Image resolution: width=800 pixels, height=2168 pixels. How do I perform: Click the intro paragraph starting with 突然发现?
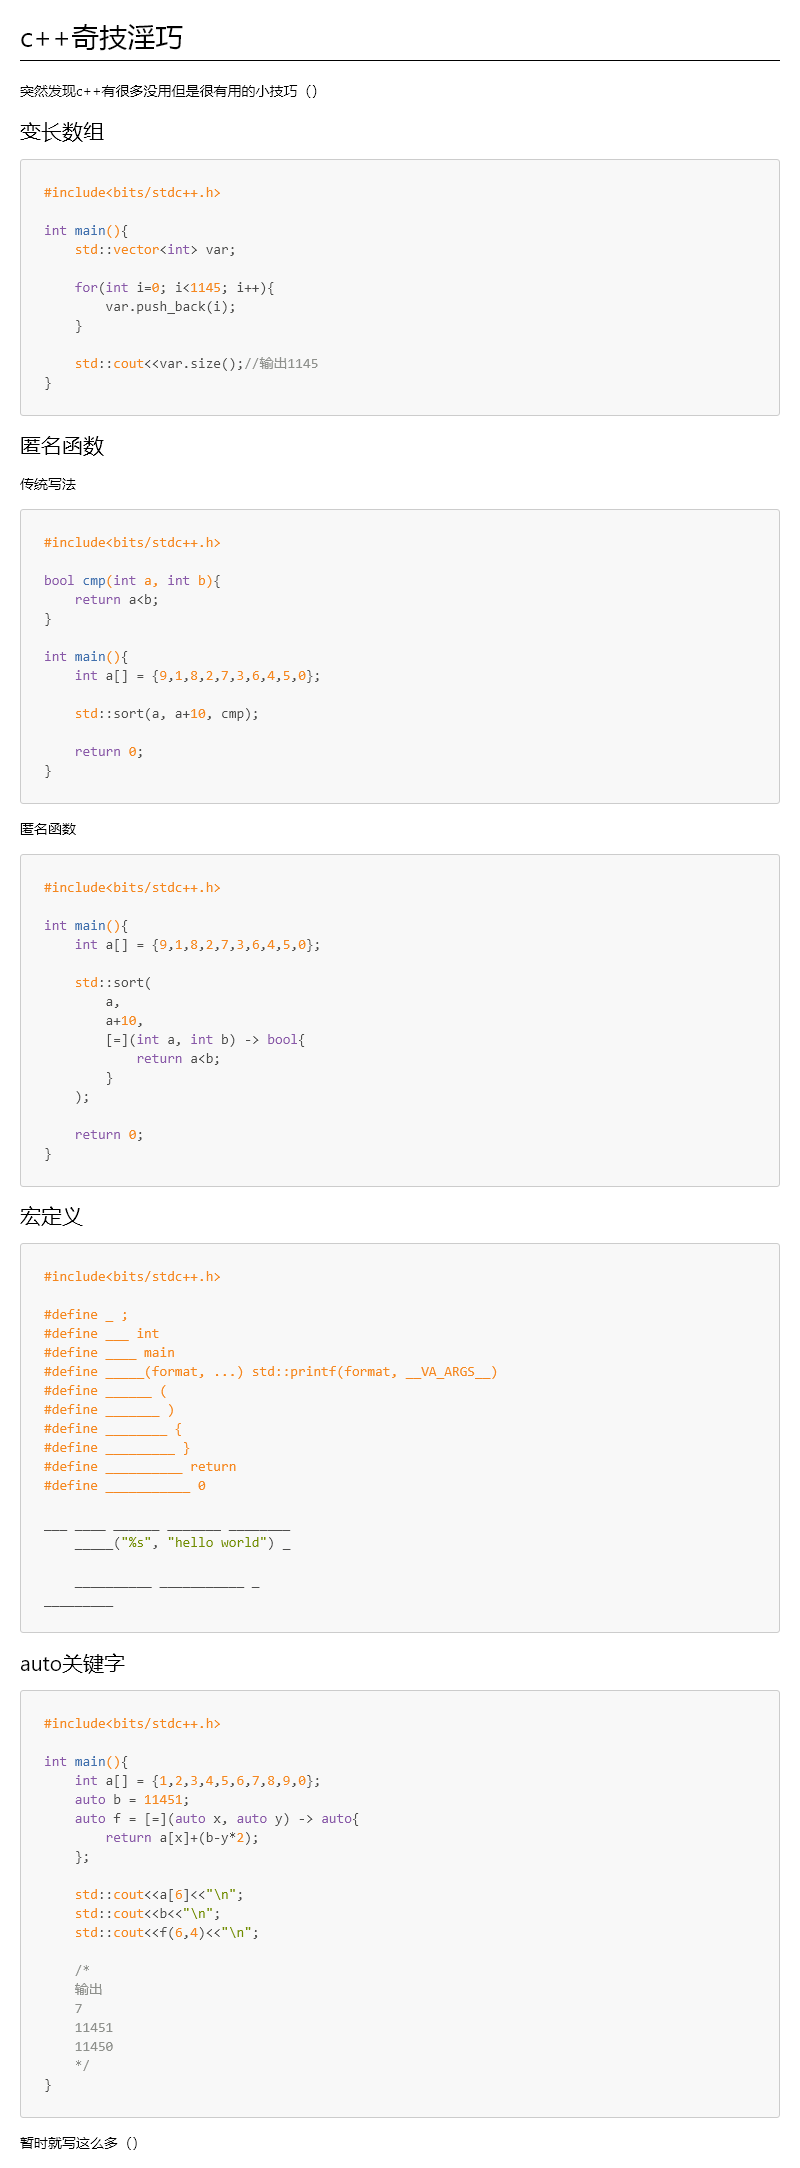tap(169, 91)
